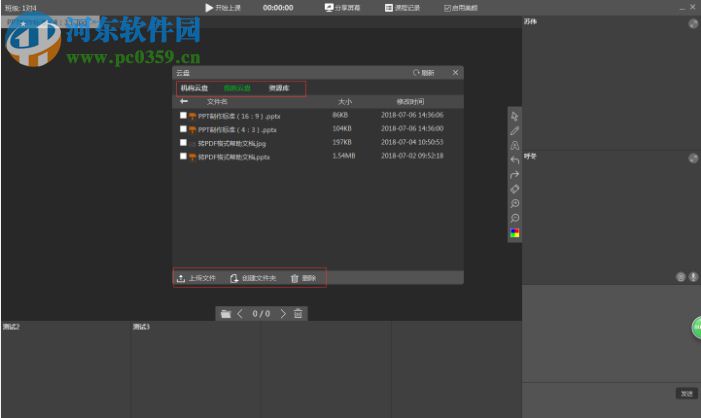Click the 86KB size value

(x=340, y=115)
